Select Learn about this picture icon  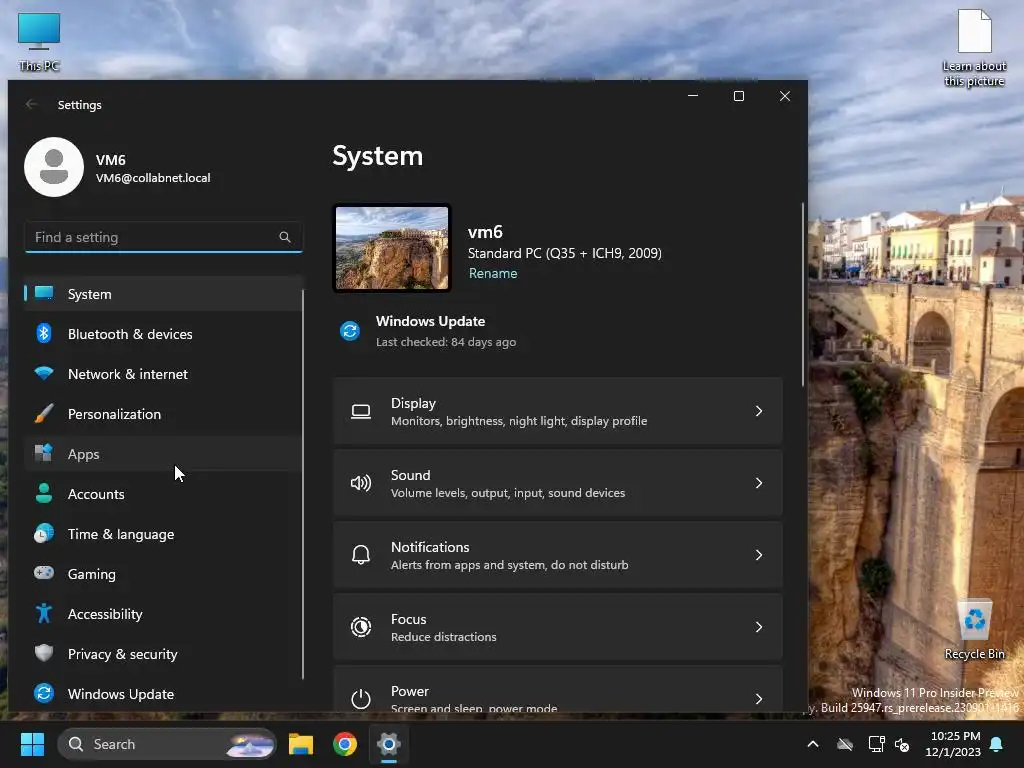pyautogui.click(x=974, y=48)
